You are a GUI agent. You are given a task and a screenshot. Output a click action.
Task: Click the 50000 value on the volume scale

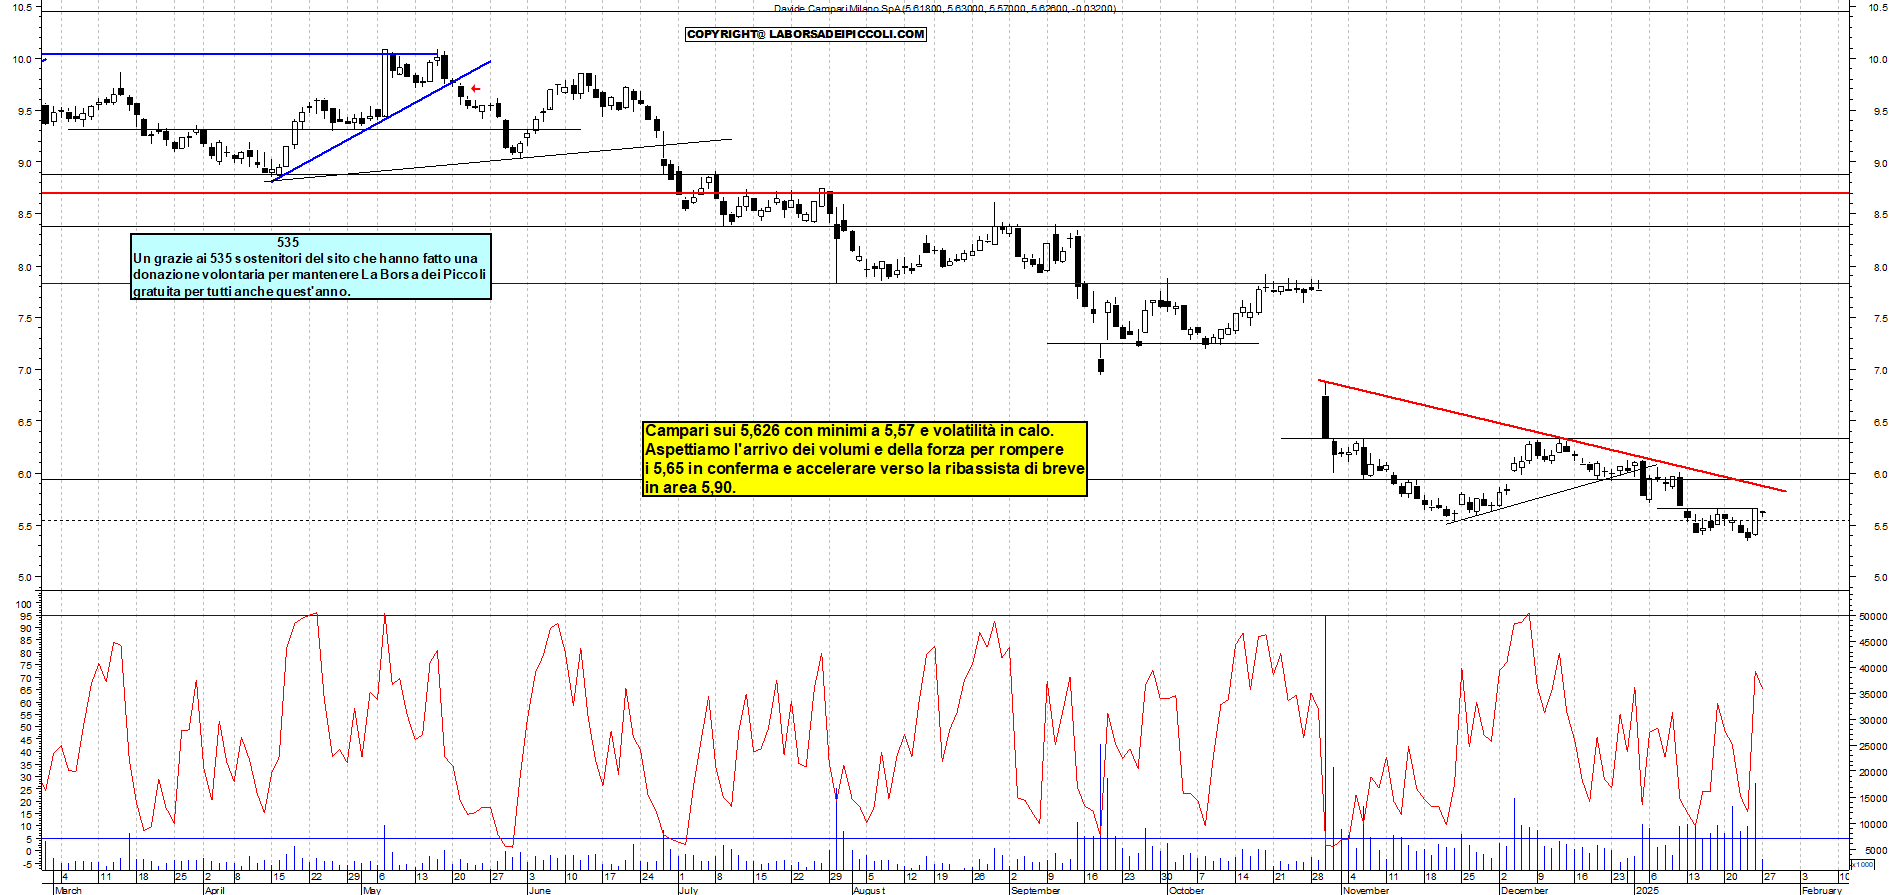pos(1872,617)
